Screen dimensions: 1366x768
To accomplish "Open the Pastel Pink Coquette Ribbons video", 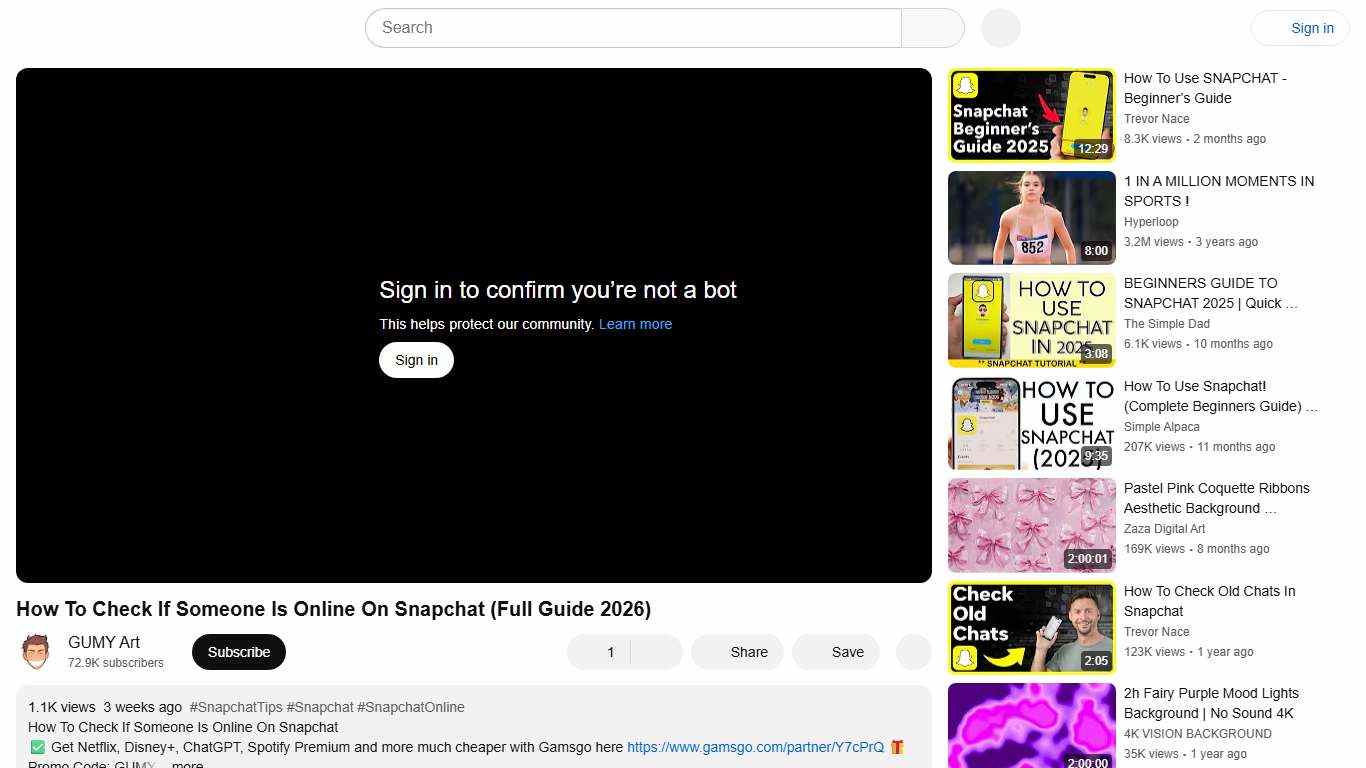I will point(1031,524).
